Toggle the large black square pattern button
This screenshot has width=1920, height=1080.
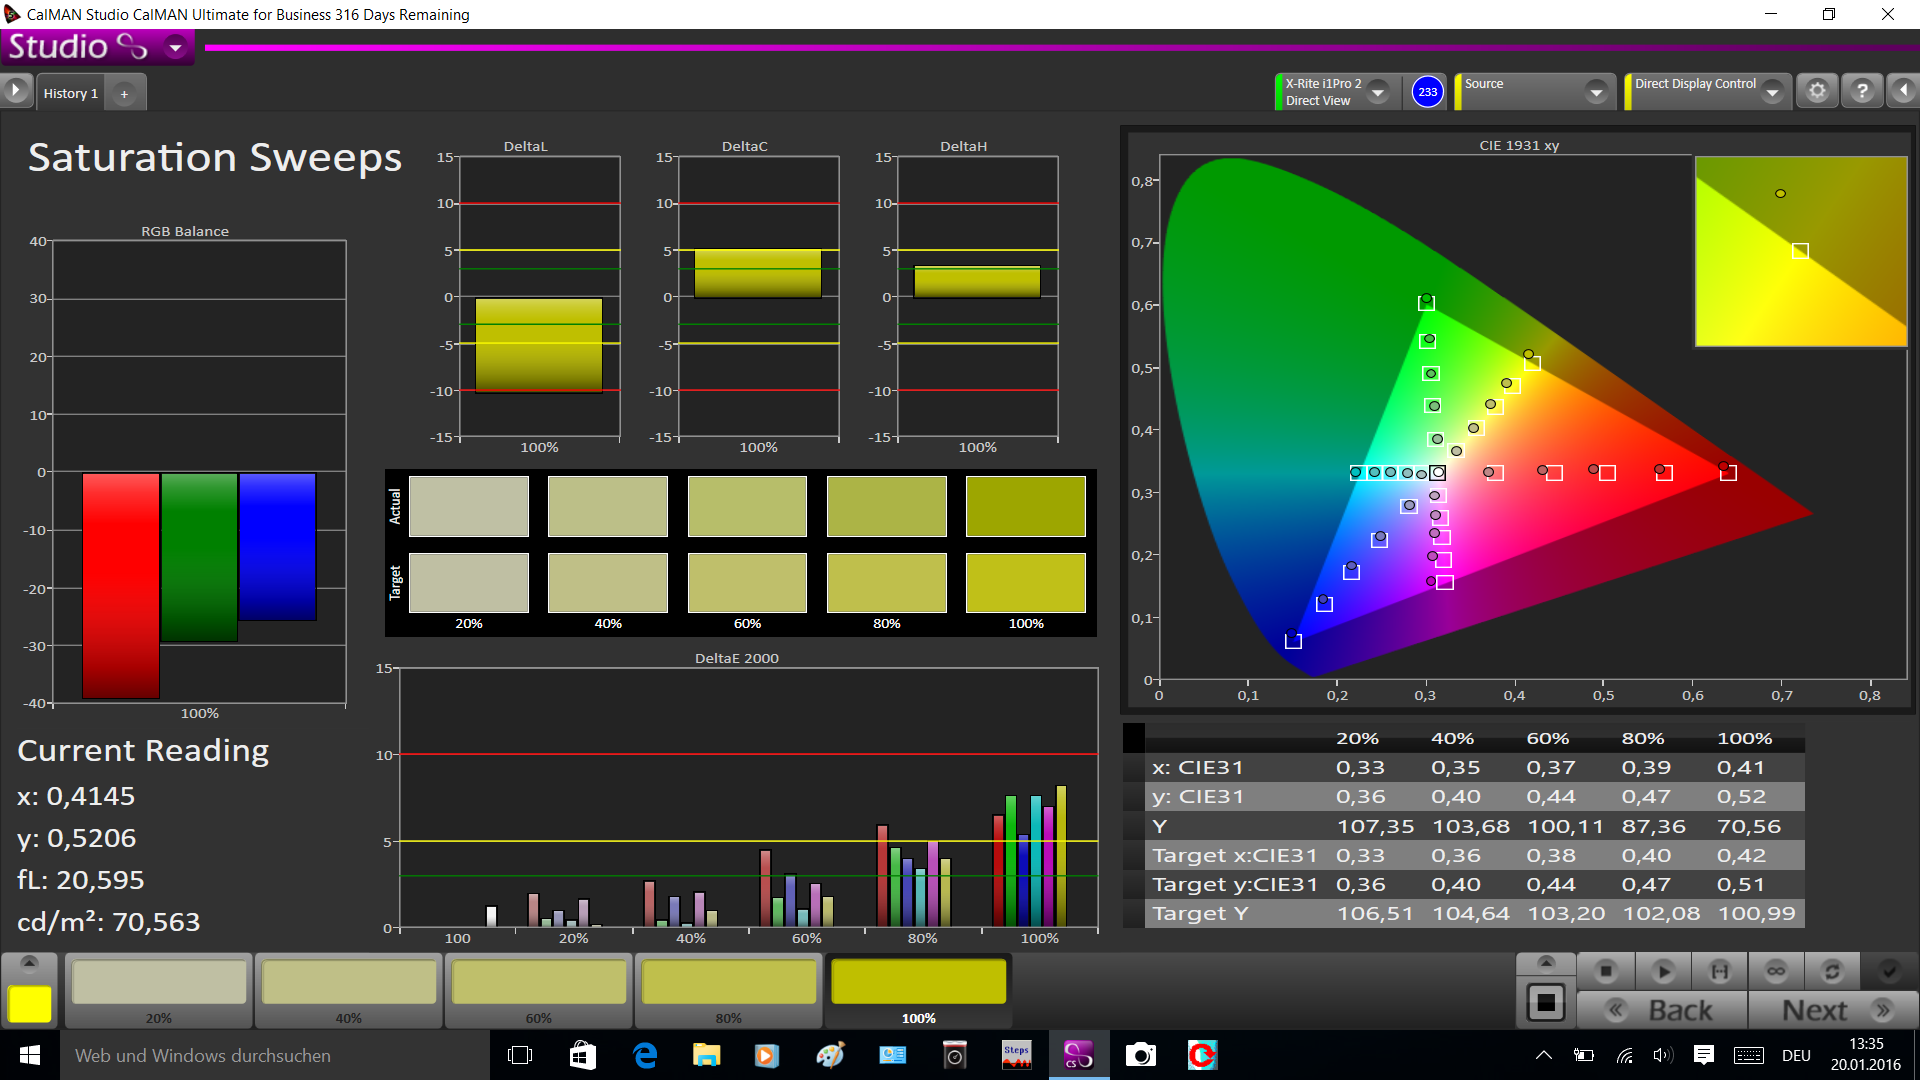click(x=1545, y=1002)
